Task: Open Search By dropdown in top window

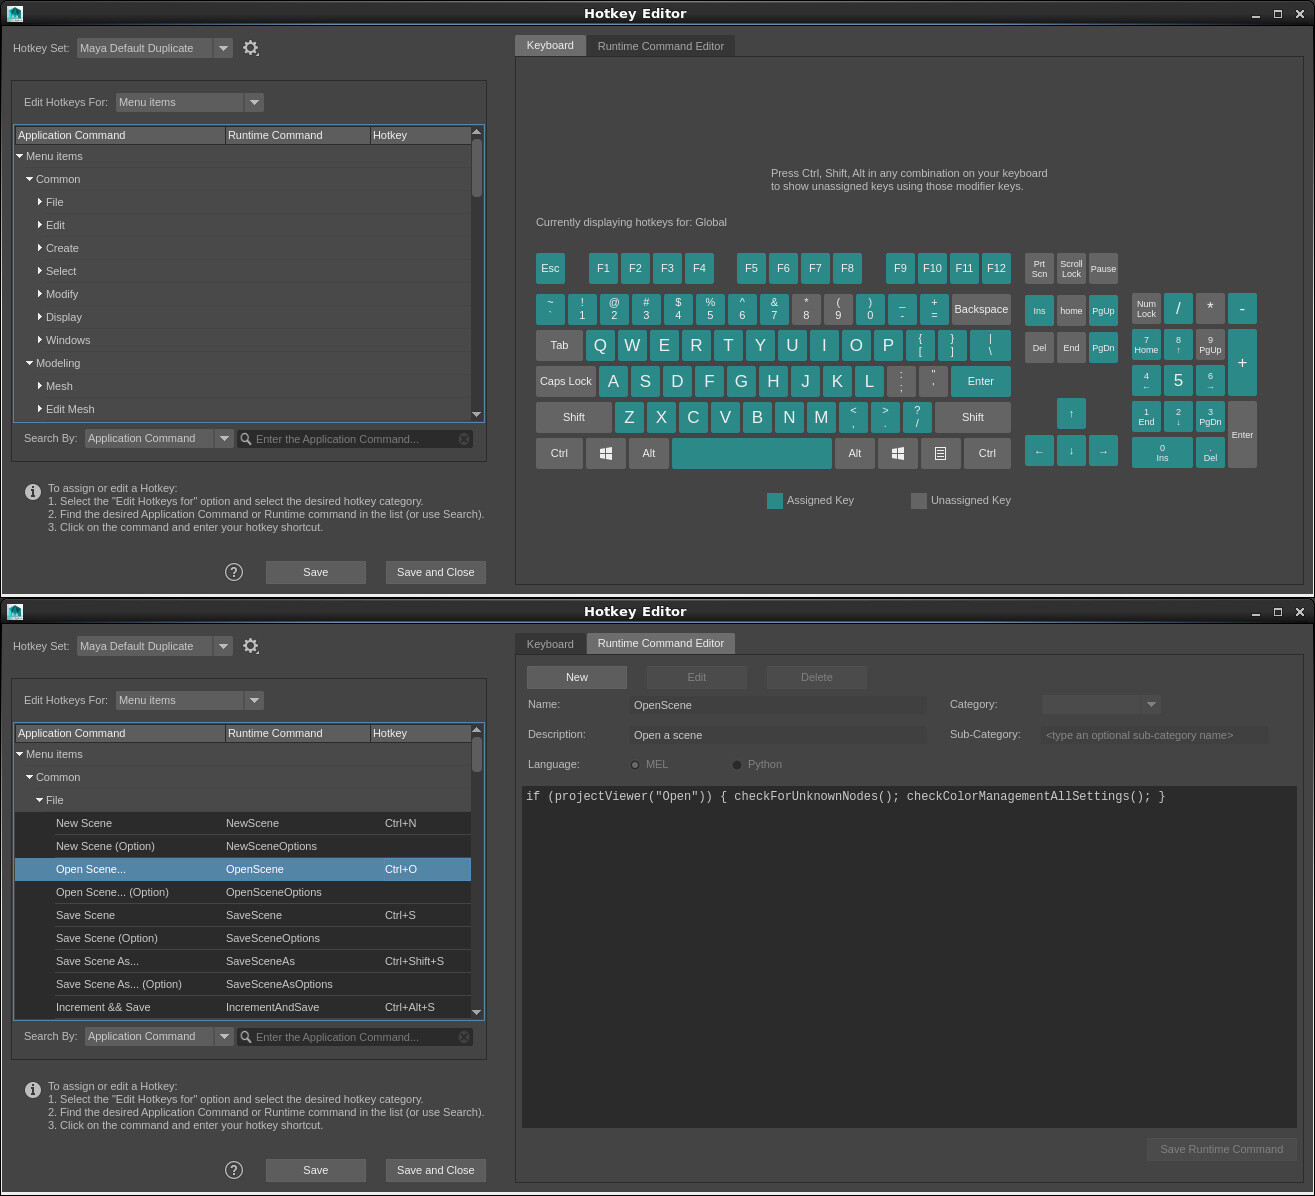Action: [x=159, y=438]
